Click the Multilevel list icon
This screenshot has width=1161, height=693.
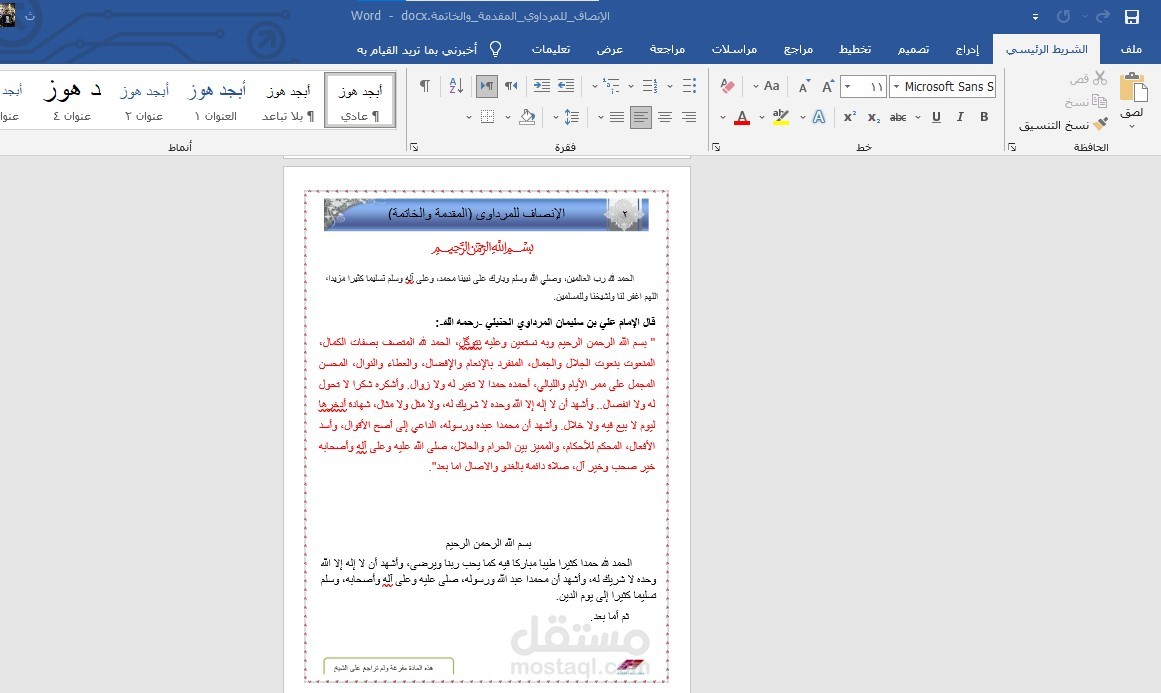(x=612, y=86)
